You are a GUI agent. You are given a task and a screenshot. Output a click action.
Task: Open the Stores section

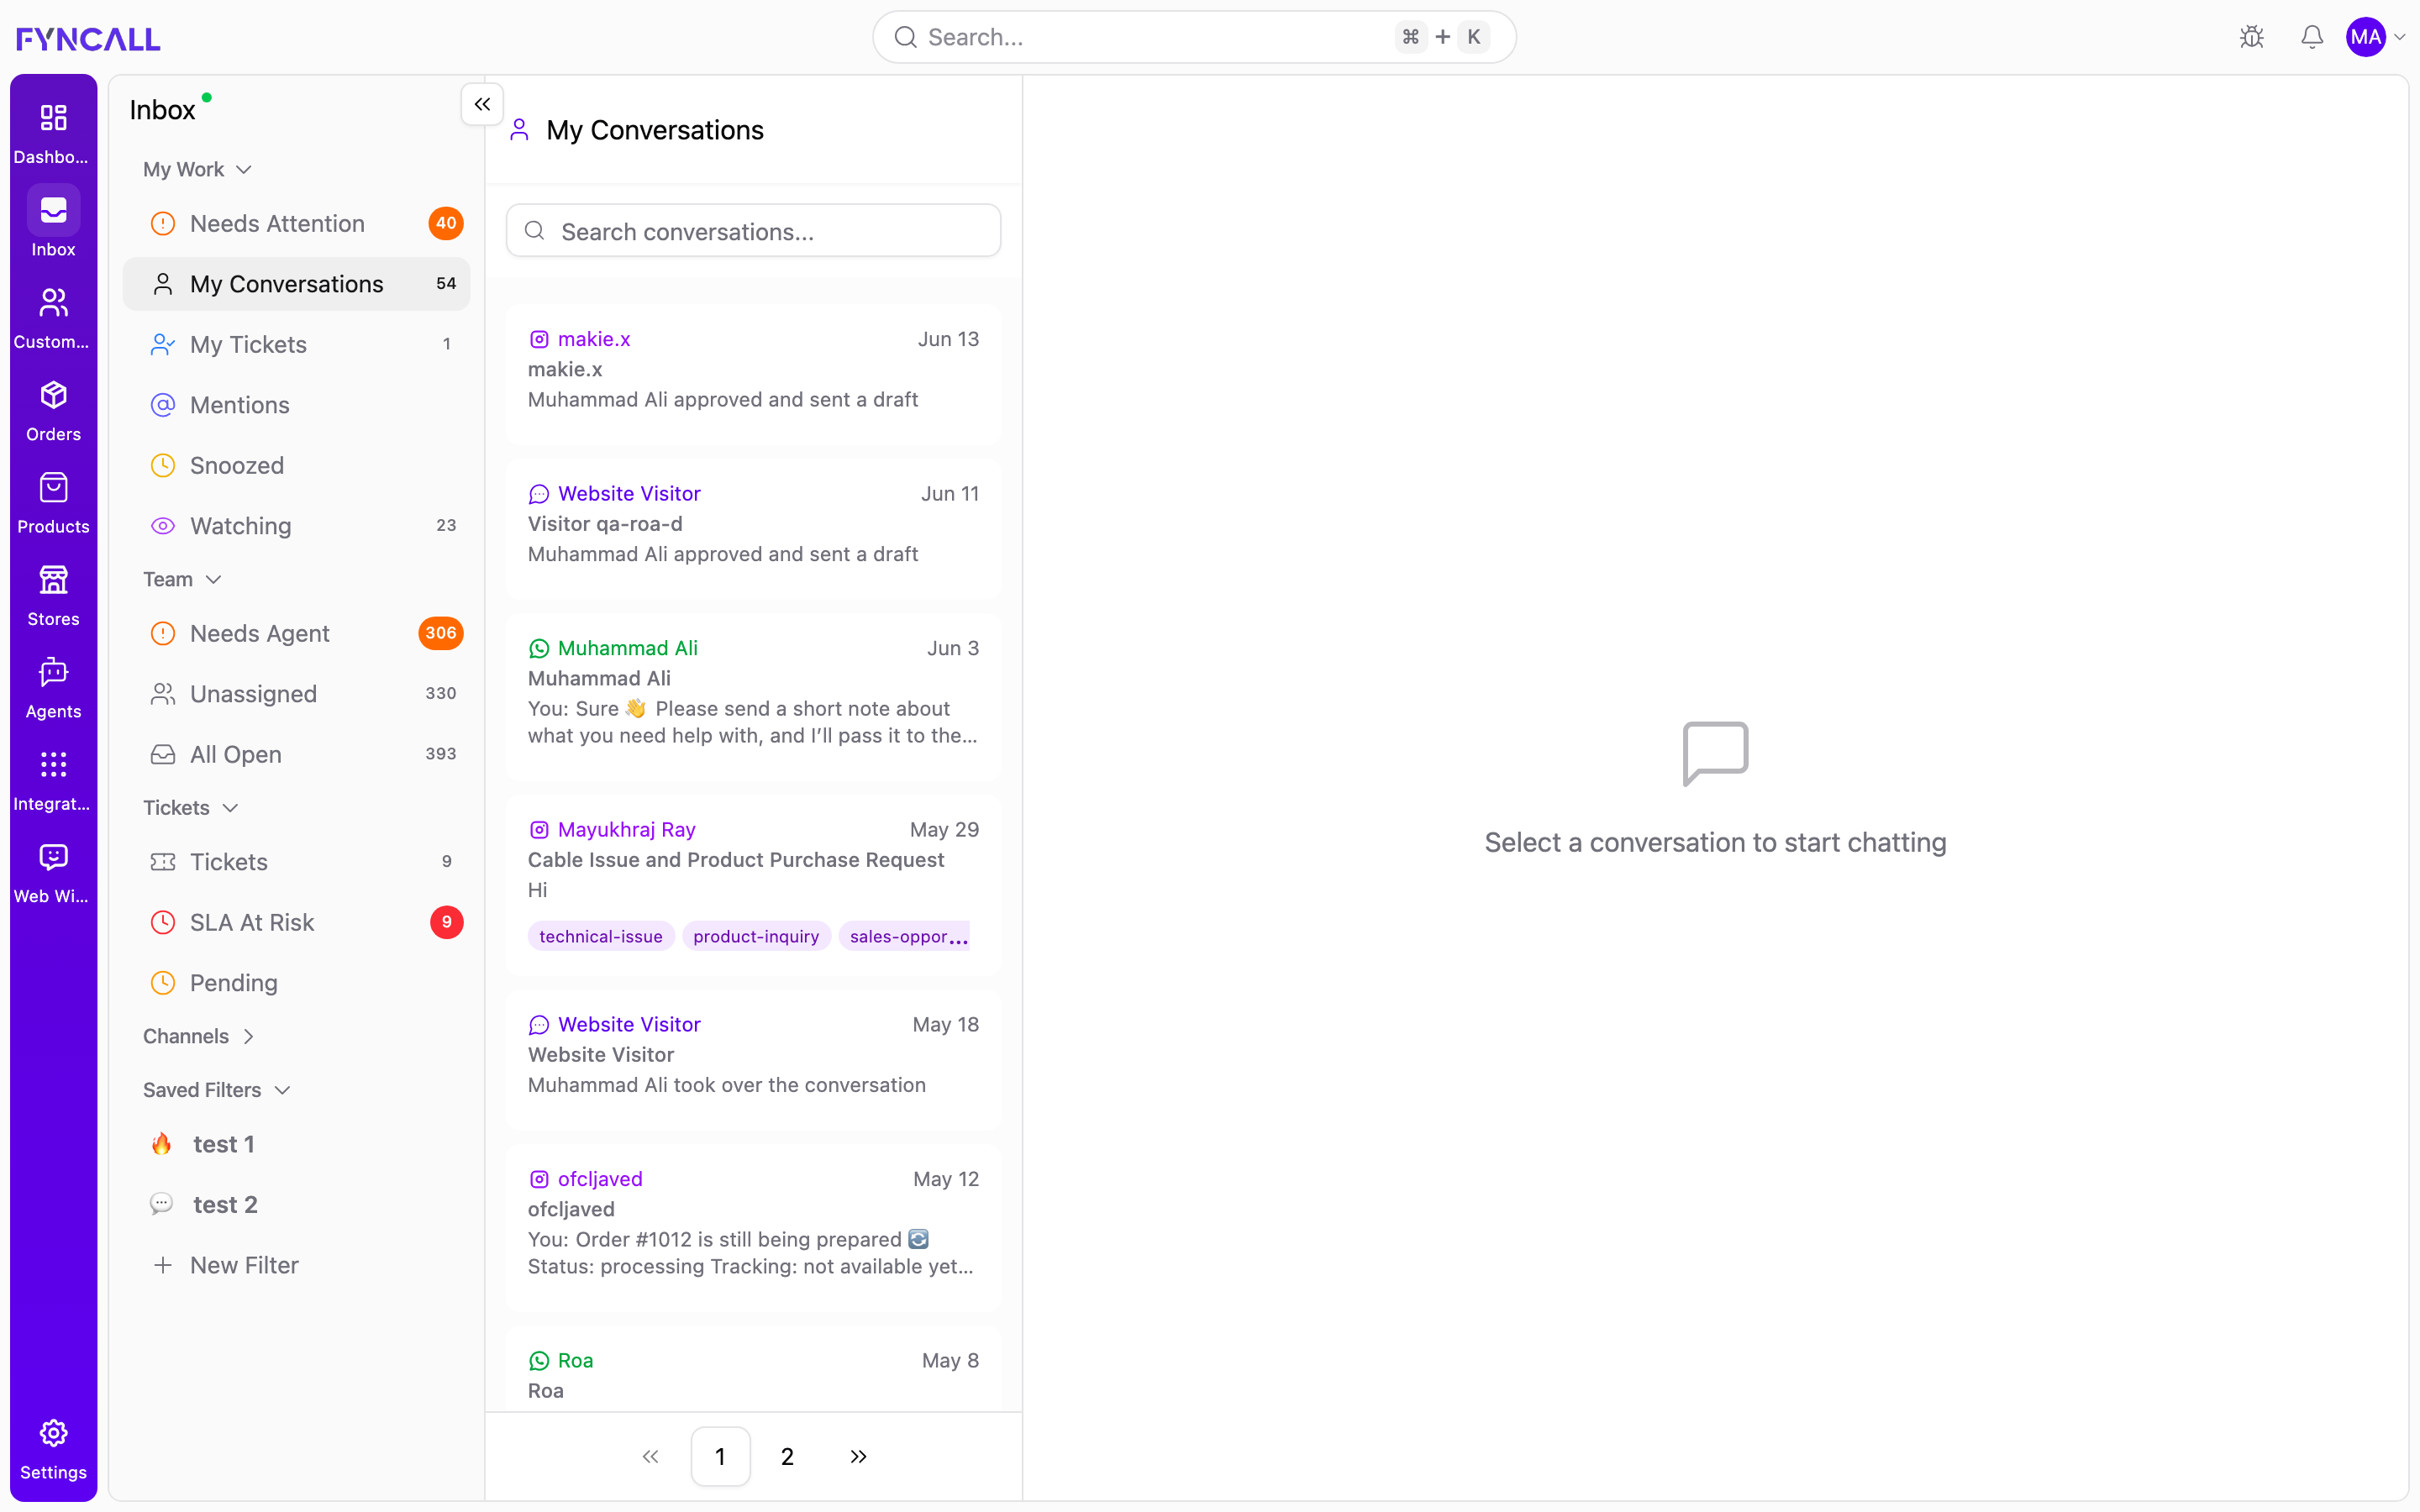[x=53, y=596]
